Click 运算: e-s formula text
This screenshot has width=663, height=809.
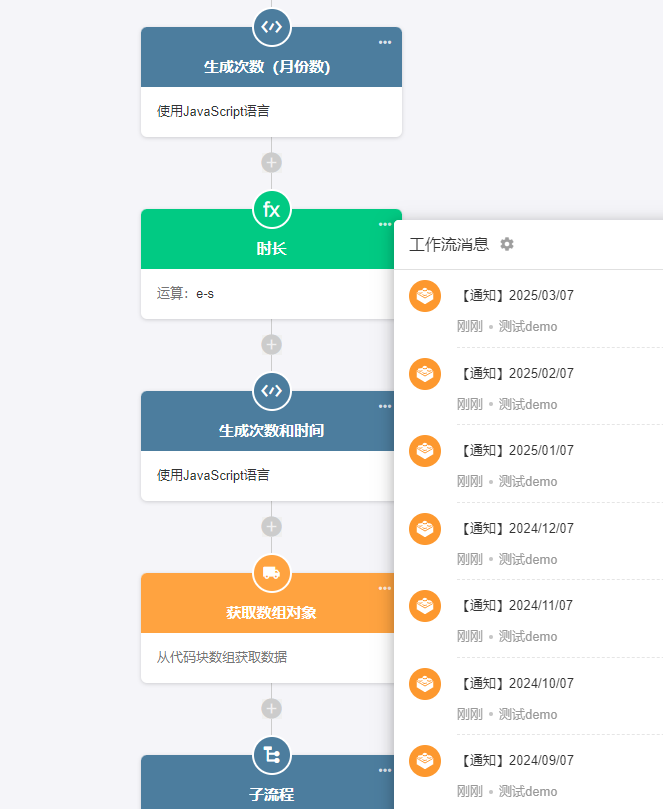(x=185, y=294)
